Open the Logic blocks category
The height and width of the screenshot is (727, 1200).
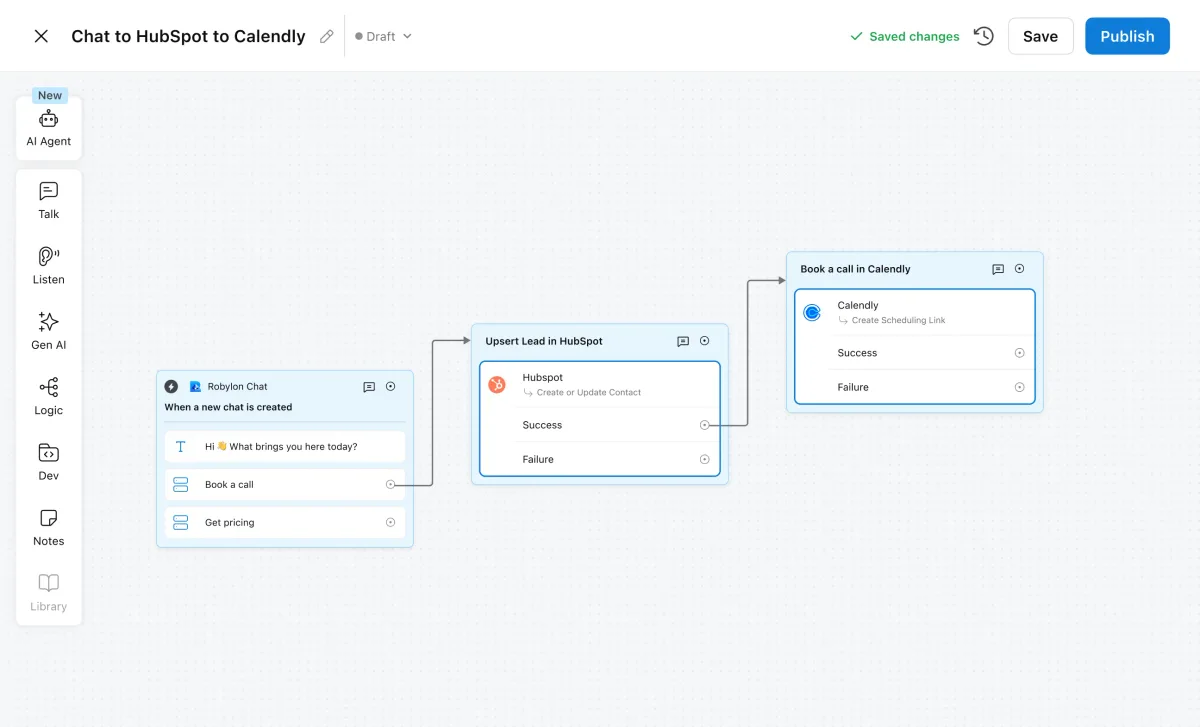pos(49,397)
